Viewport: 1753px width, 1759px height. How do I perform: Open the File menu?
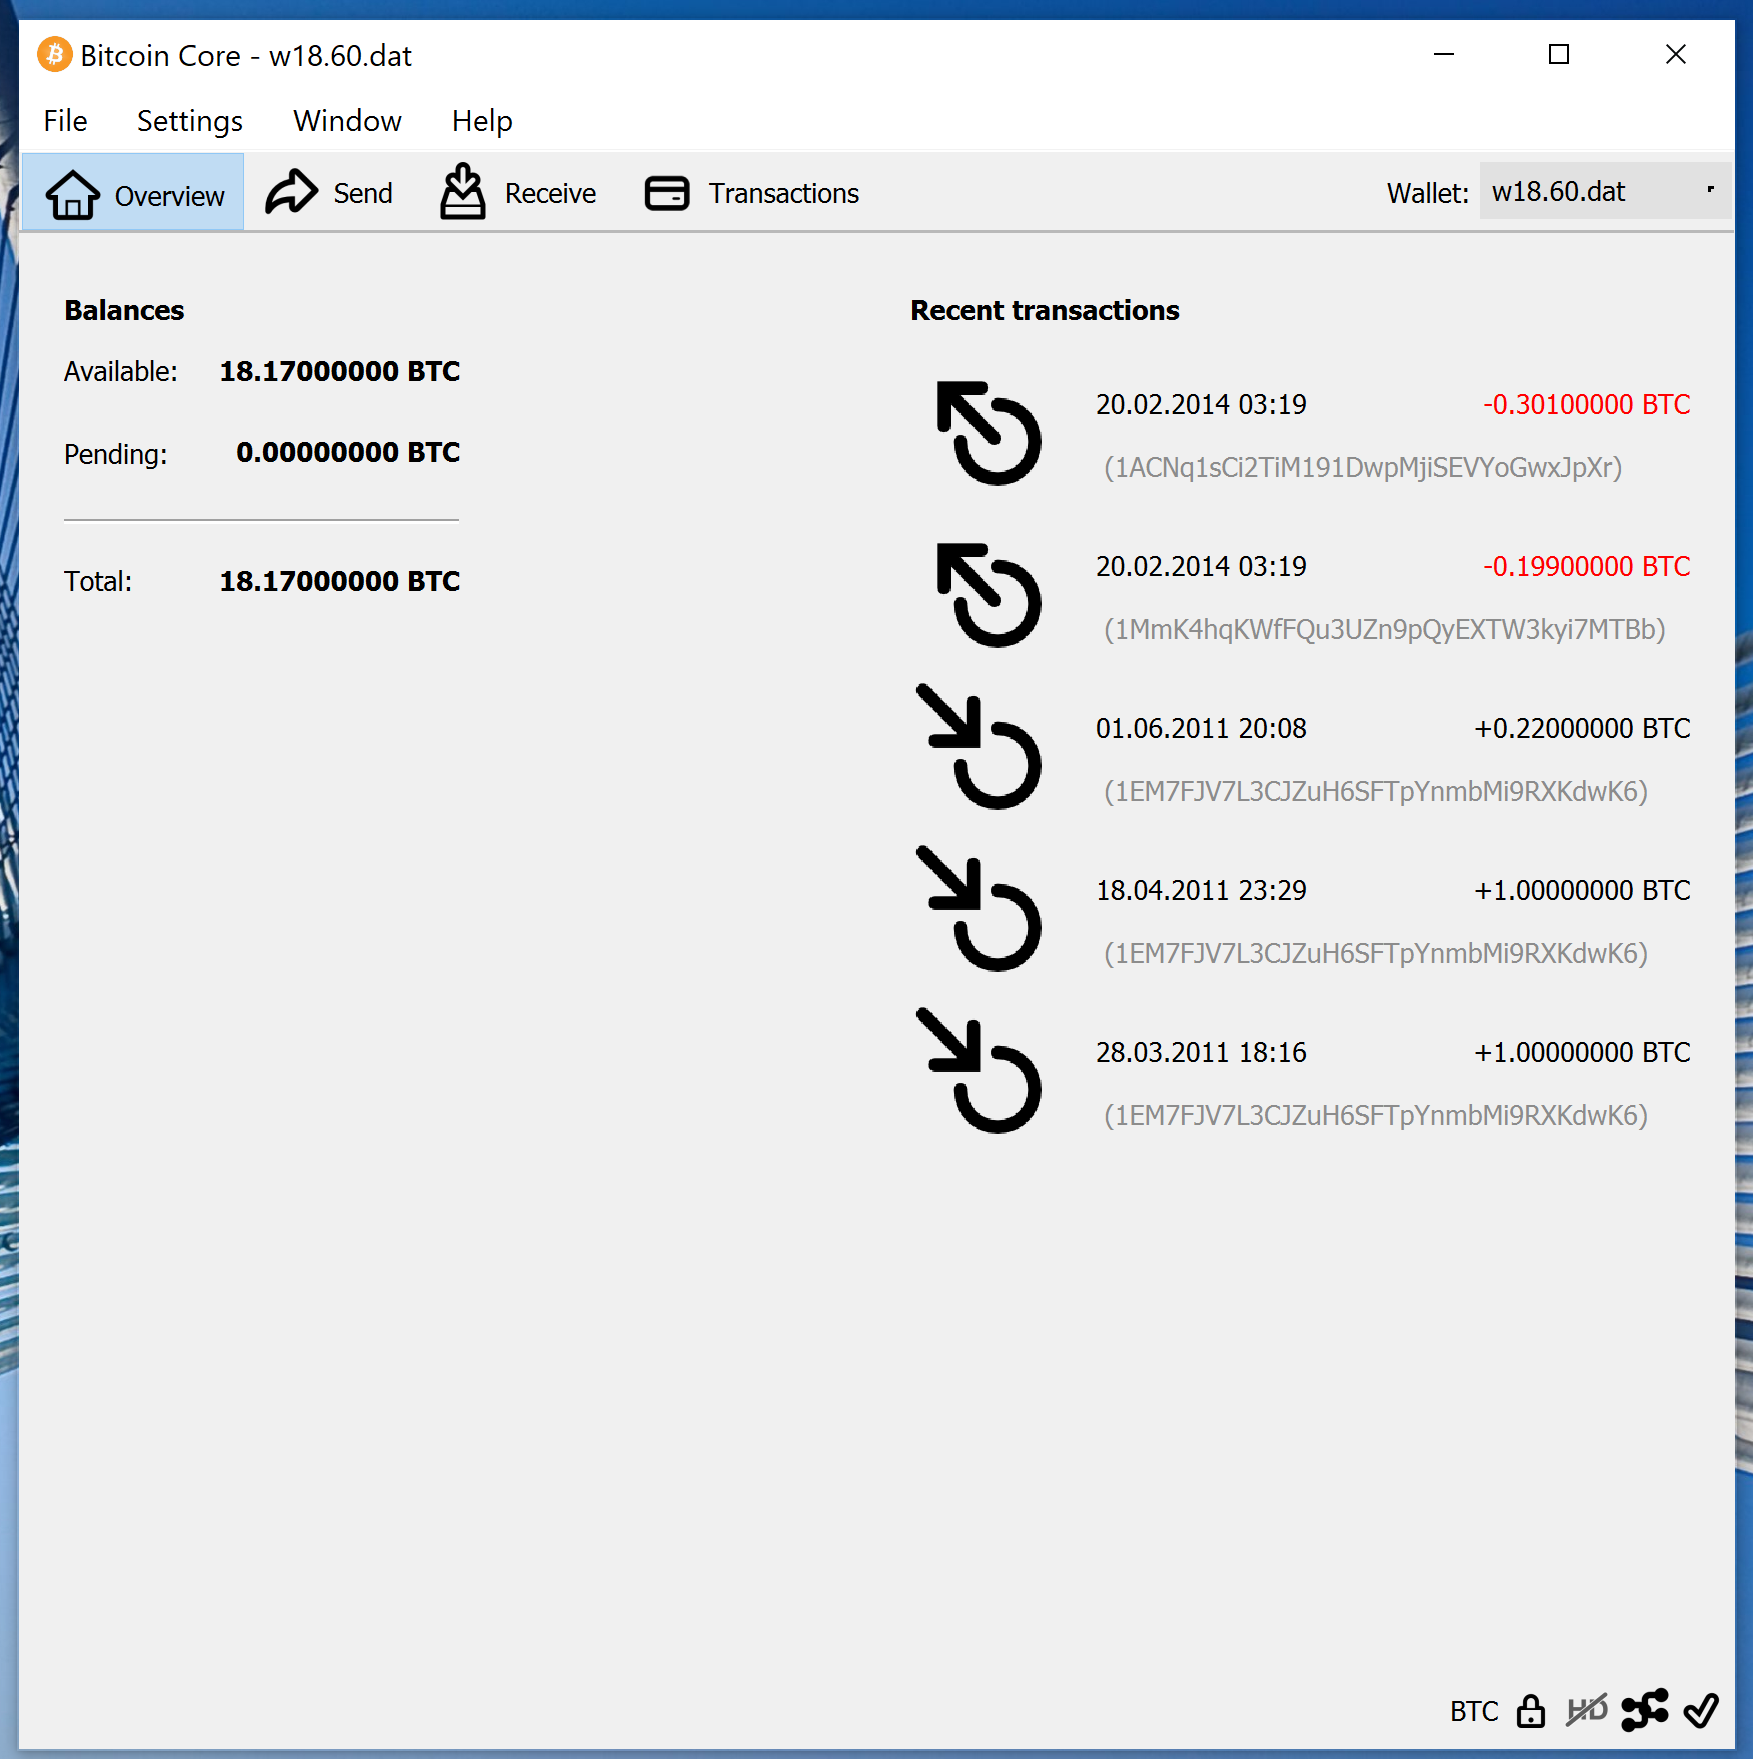65,121
